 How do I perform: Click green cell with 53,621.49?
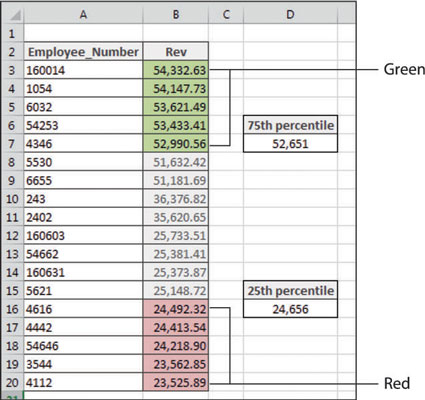pos(176,107)
